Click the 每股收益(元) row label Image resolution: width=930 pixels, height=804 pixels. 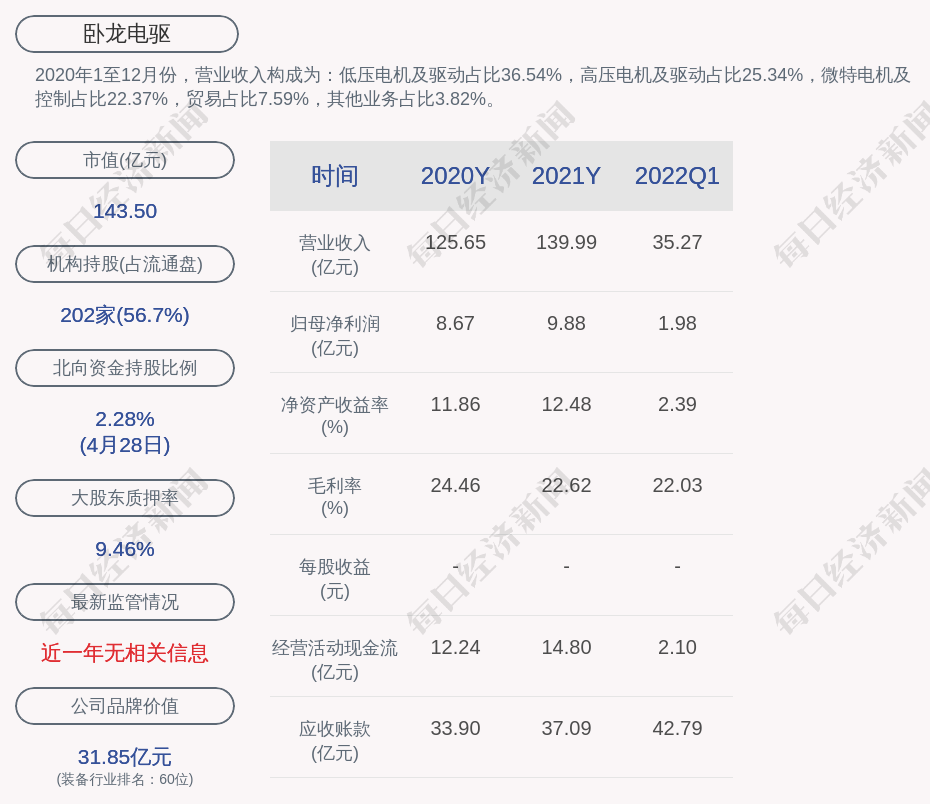[x=335, y=579]
